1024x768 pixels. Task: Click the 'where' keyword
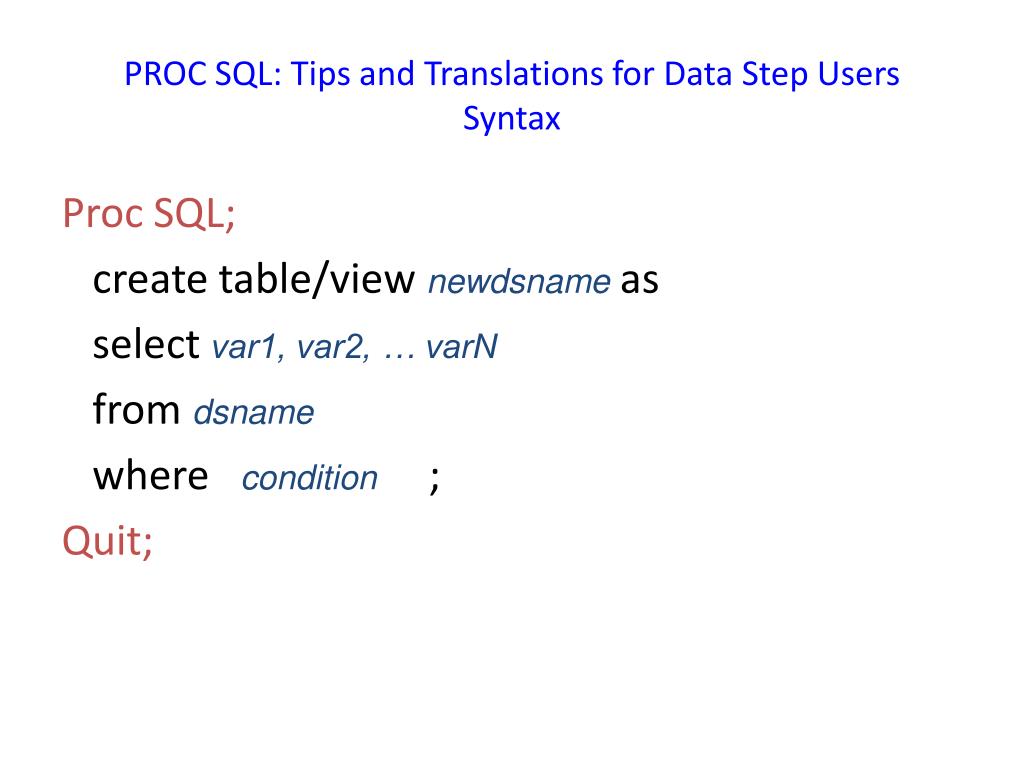click(151, 475)
